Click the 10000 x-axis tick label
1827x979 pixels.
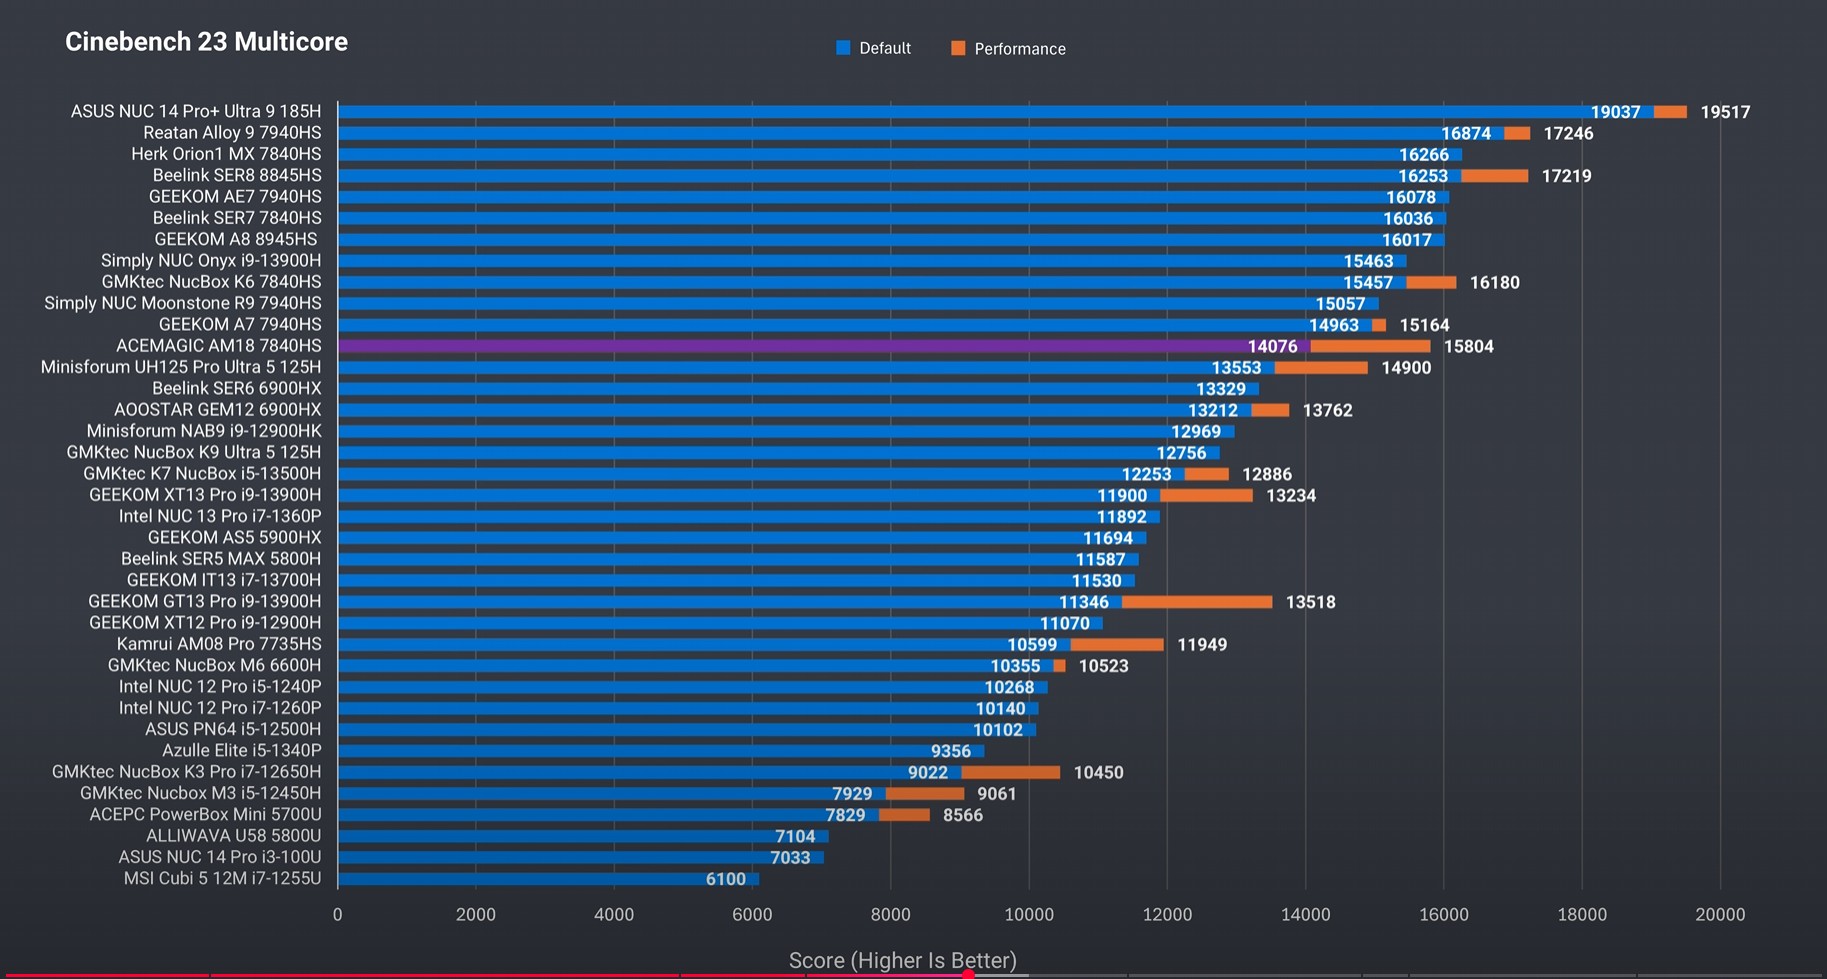(1029, 914)
